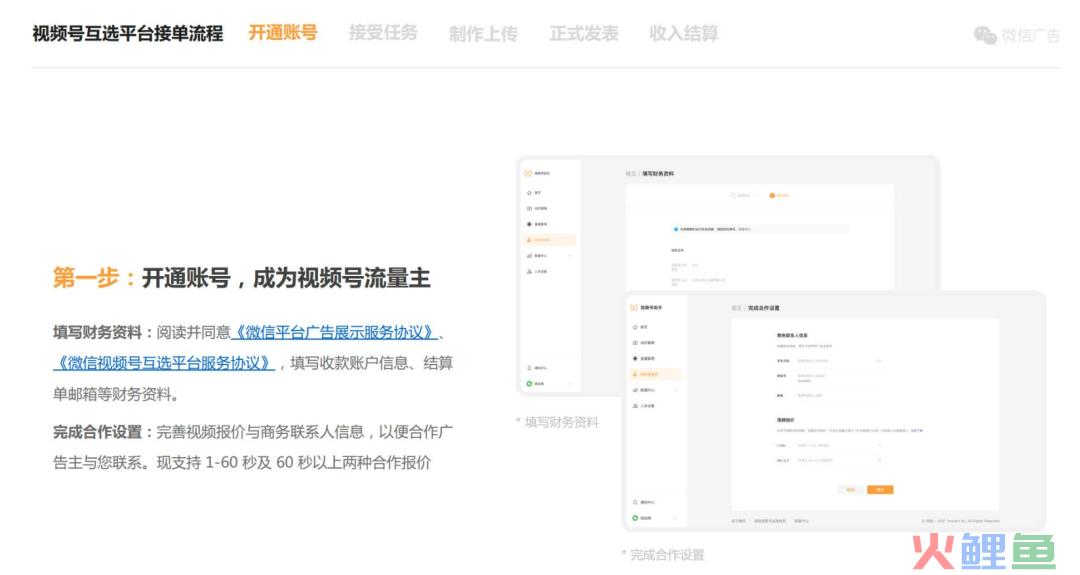Screen dimensions: 1080x575
Task: Select highlighted orange sidebar item in 填写财务资料 screenshot
Action: click(x=549, y=240)
